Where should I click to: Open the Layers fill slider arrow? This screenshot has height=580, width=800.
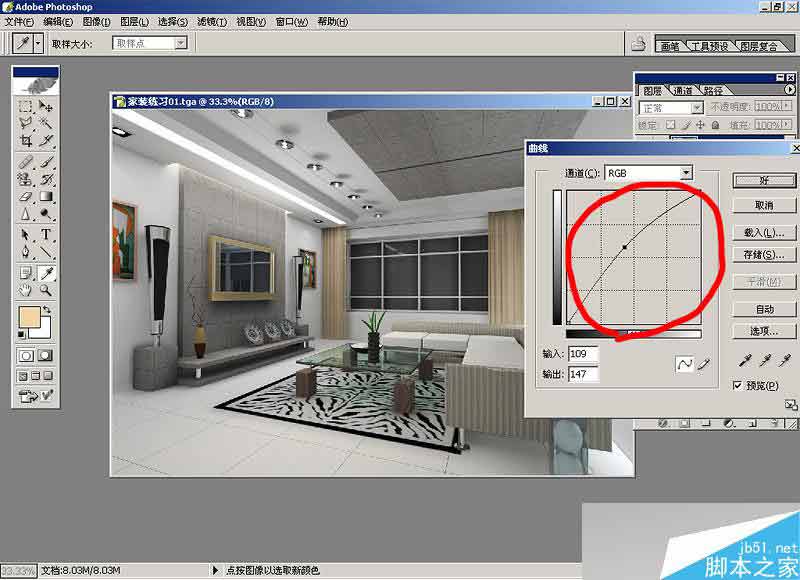(x=787, y=124)
